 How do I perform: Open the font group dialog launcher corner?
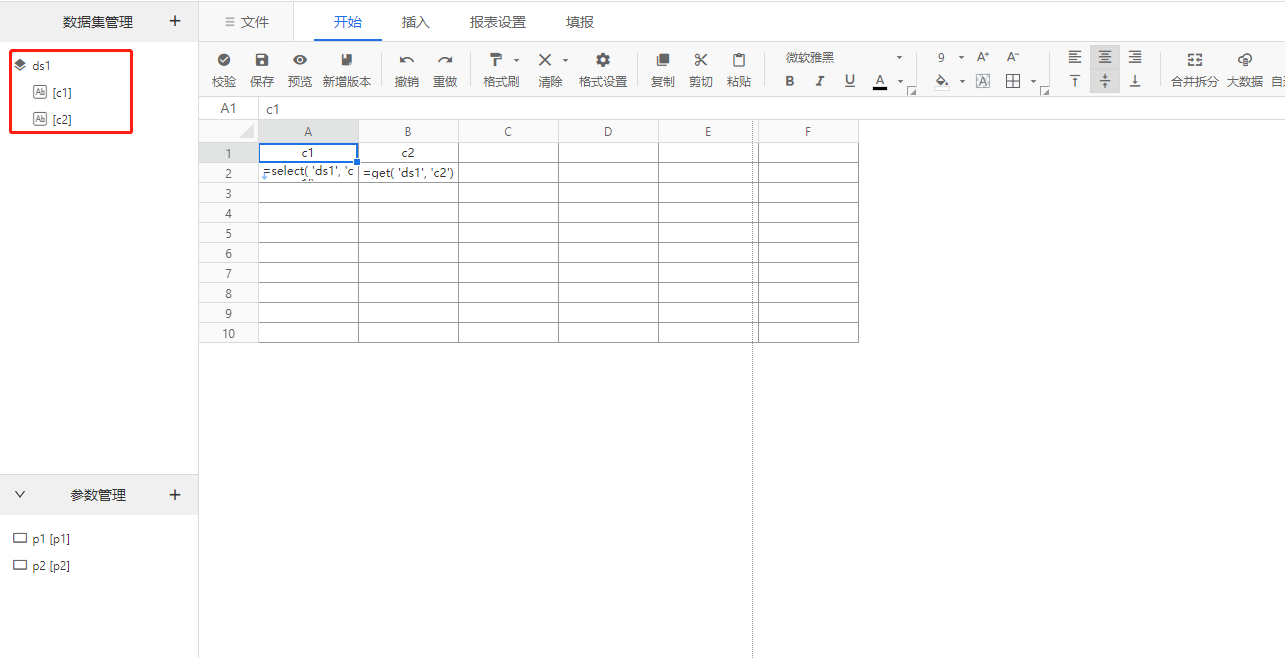[911, 91]
